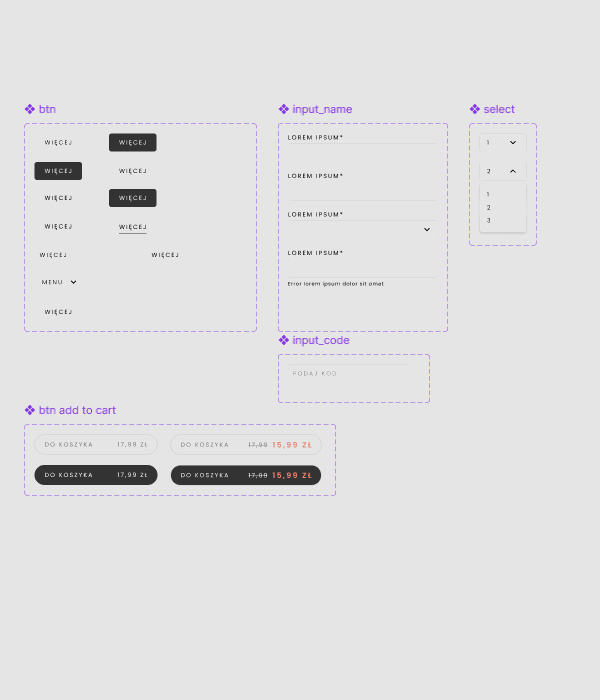This screenshot has width=600, height=700.
Task: Expand the MENU dropdown chevron
Action: coord(73,282)
